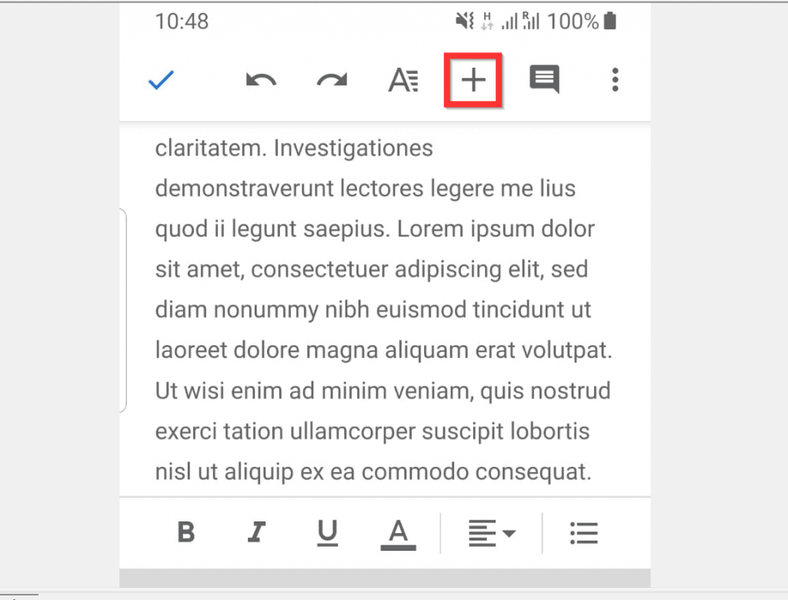
Task: Tap the battery icon in status bar
Action: (610, 21)
